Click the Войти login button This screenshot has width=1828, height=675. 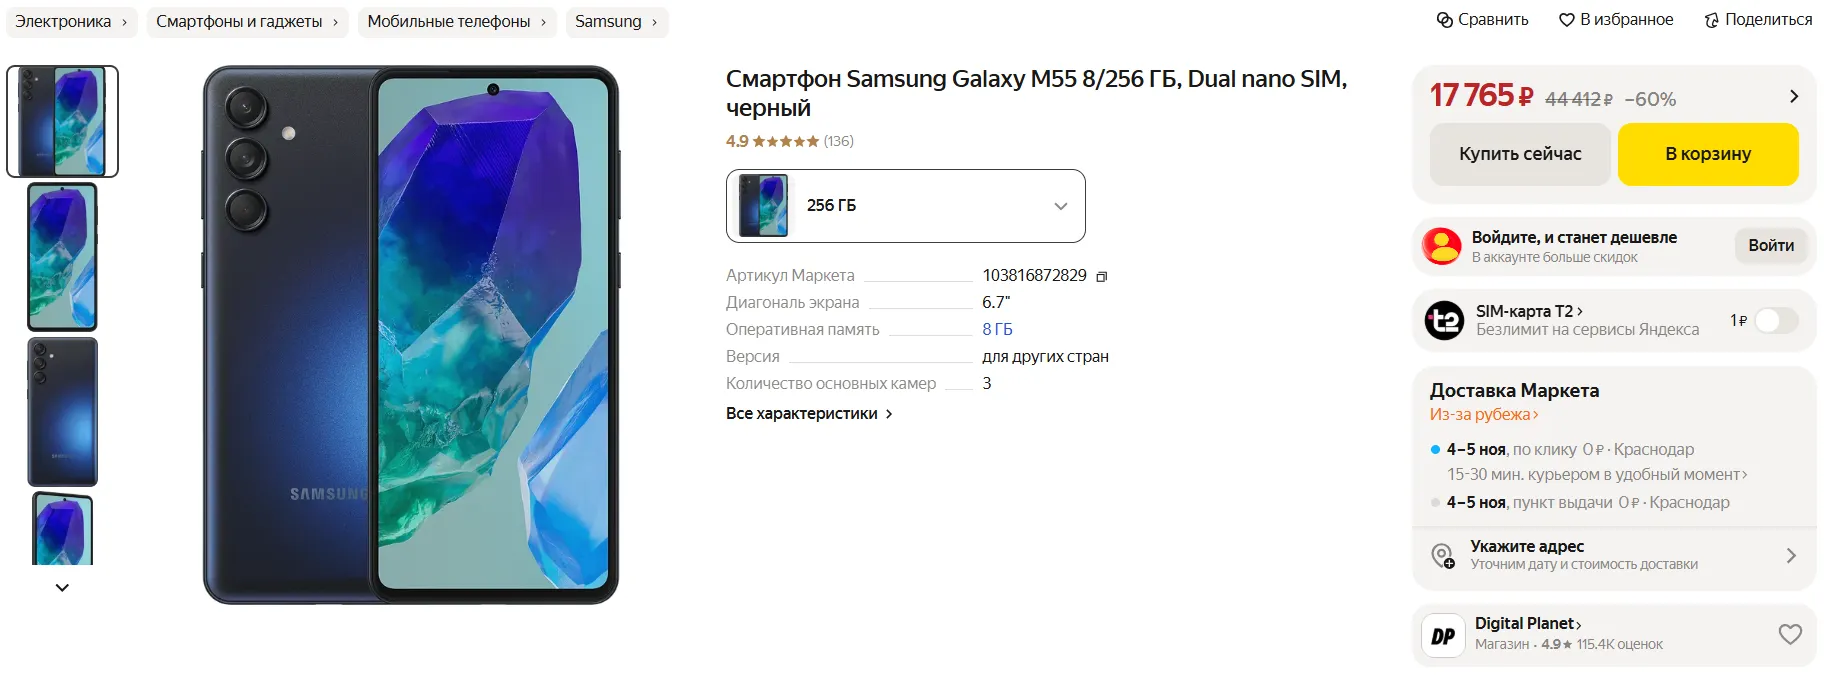(1771, 246)
